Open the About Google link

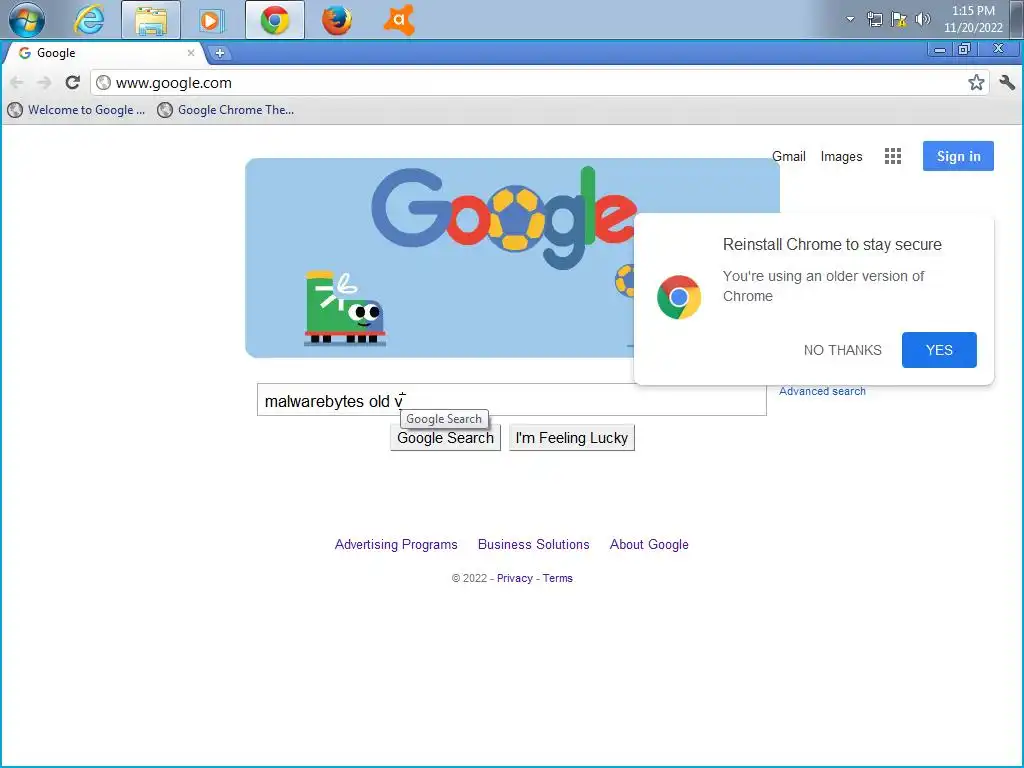pos(649,544)
